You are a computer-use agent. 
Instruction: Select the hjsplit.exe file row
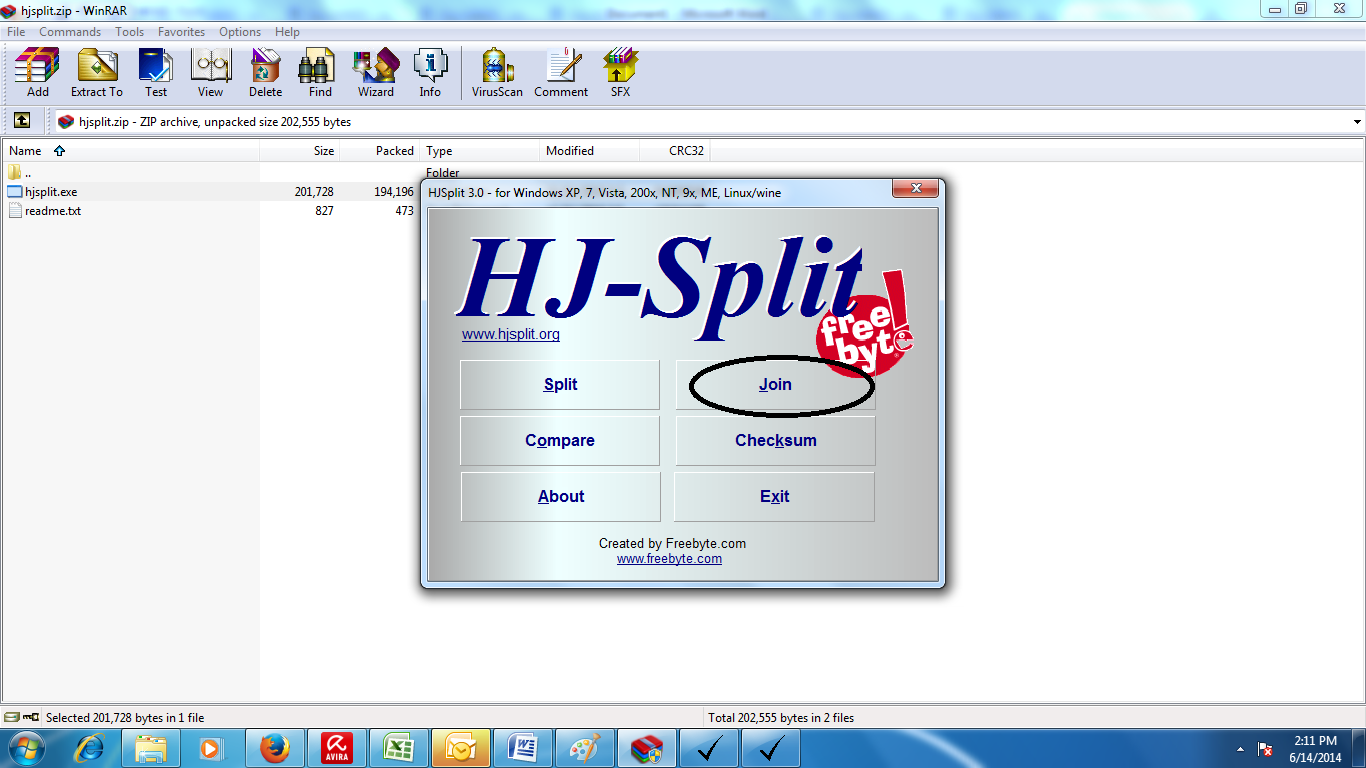[x=210, y=191]
